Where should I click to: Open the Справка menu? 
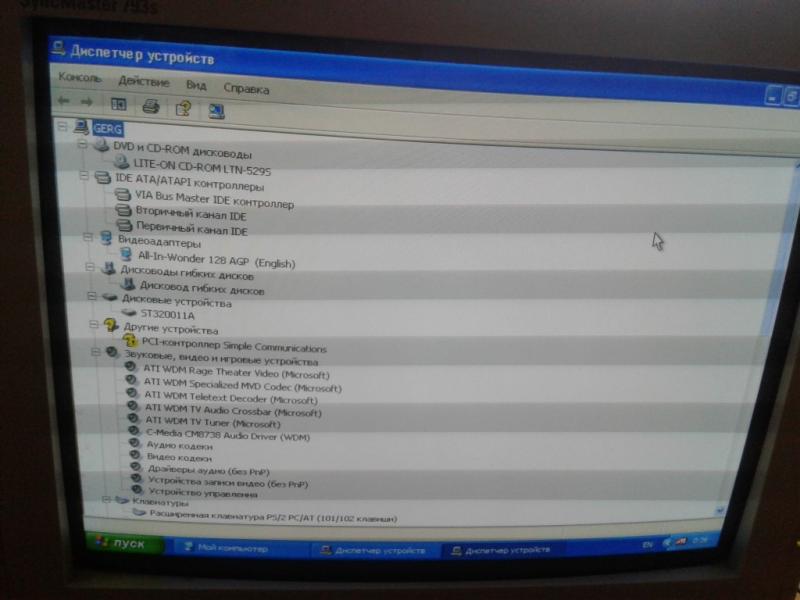[246, 89]
